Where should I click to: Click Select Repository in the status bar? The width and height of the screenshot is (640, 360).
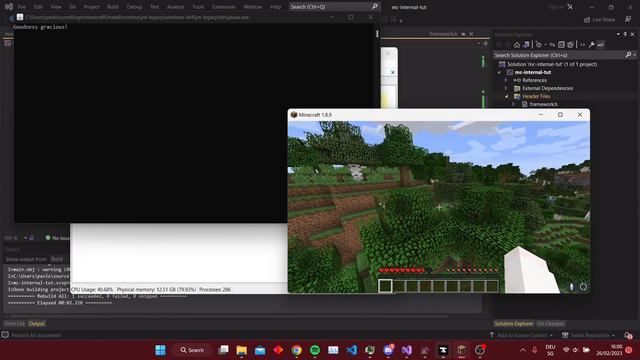click(x=589, y=335)
